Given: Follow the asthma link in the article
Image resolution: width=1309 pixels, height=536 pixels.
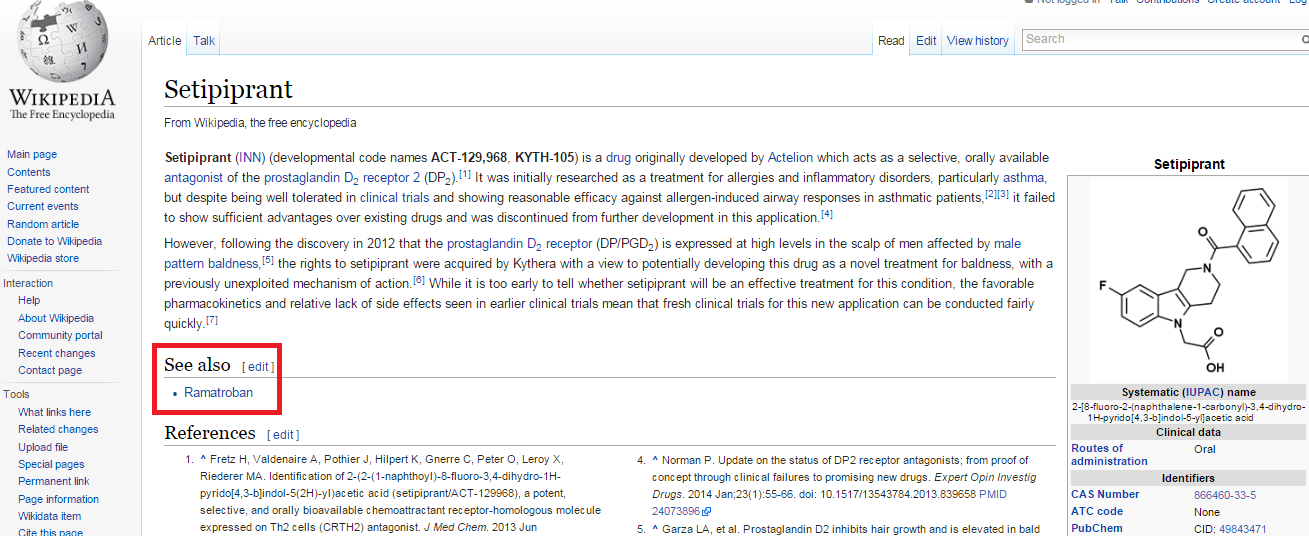Looking at the screenshot, I should click(x=1023, y=178).
